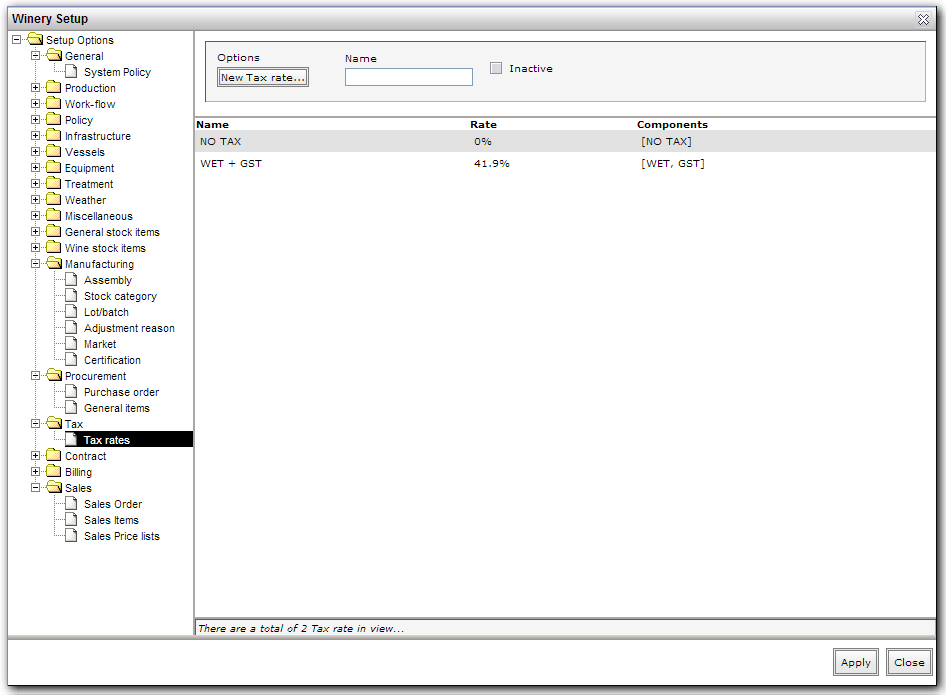This screenshot has width=946, height=695.
Task: Expand the Miscellaneous tree node
Action: [x=36, y=215]
